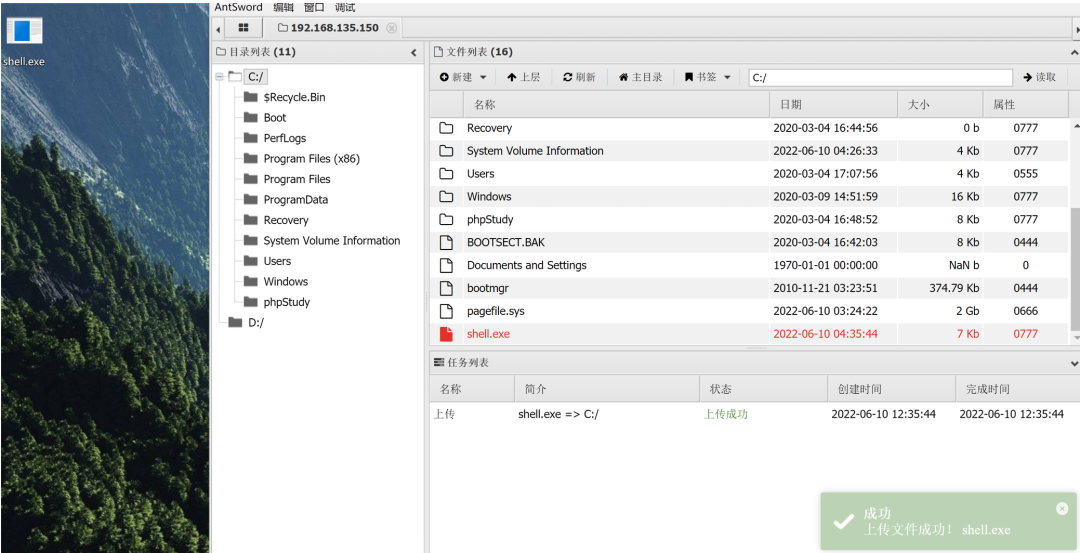
Task: Select the C:/ drive in the tree
Action: coord(256,76)
